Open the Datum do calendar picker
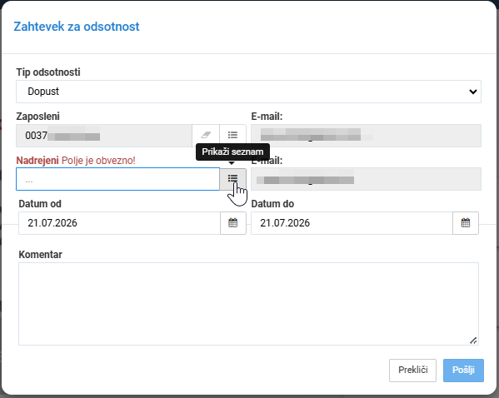499x398 pixels. [465, 223]
